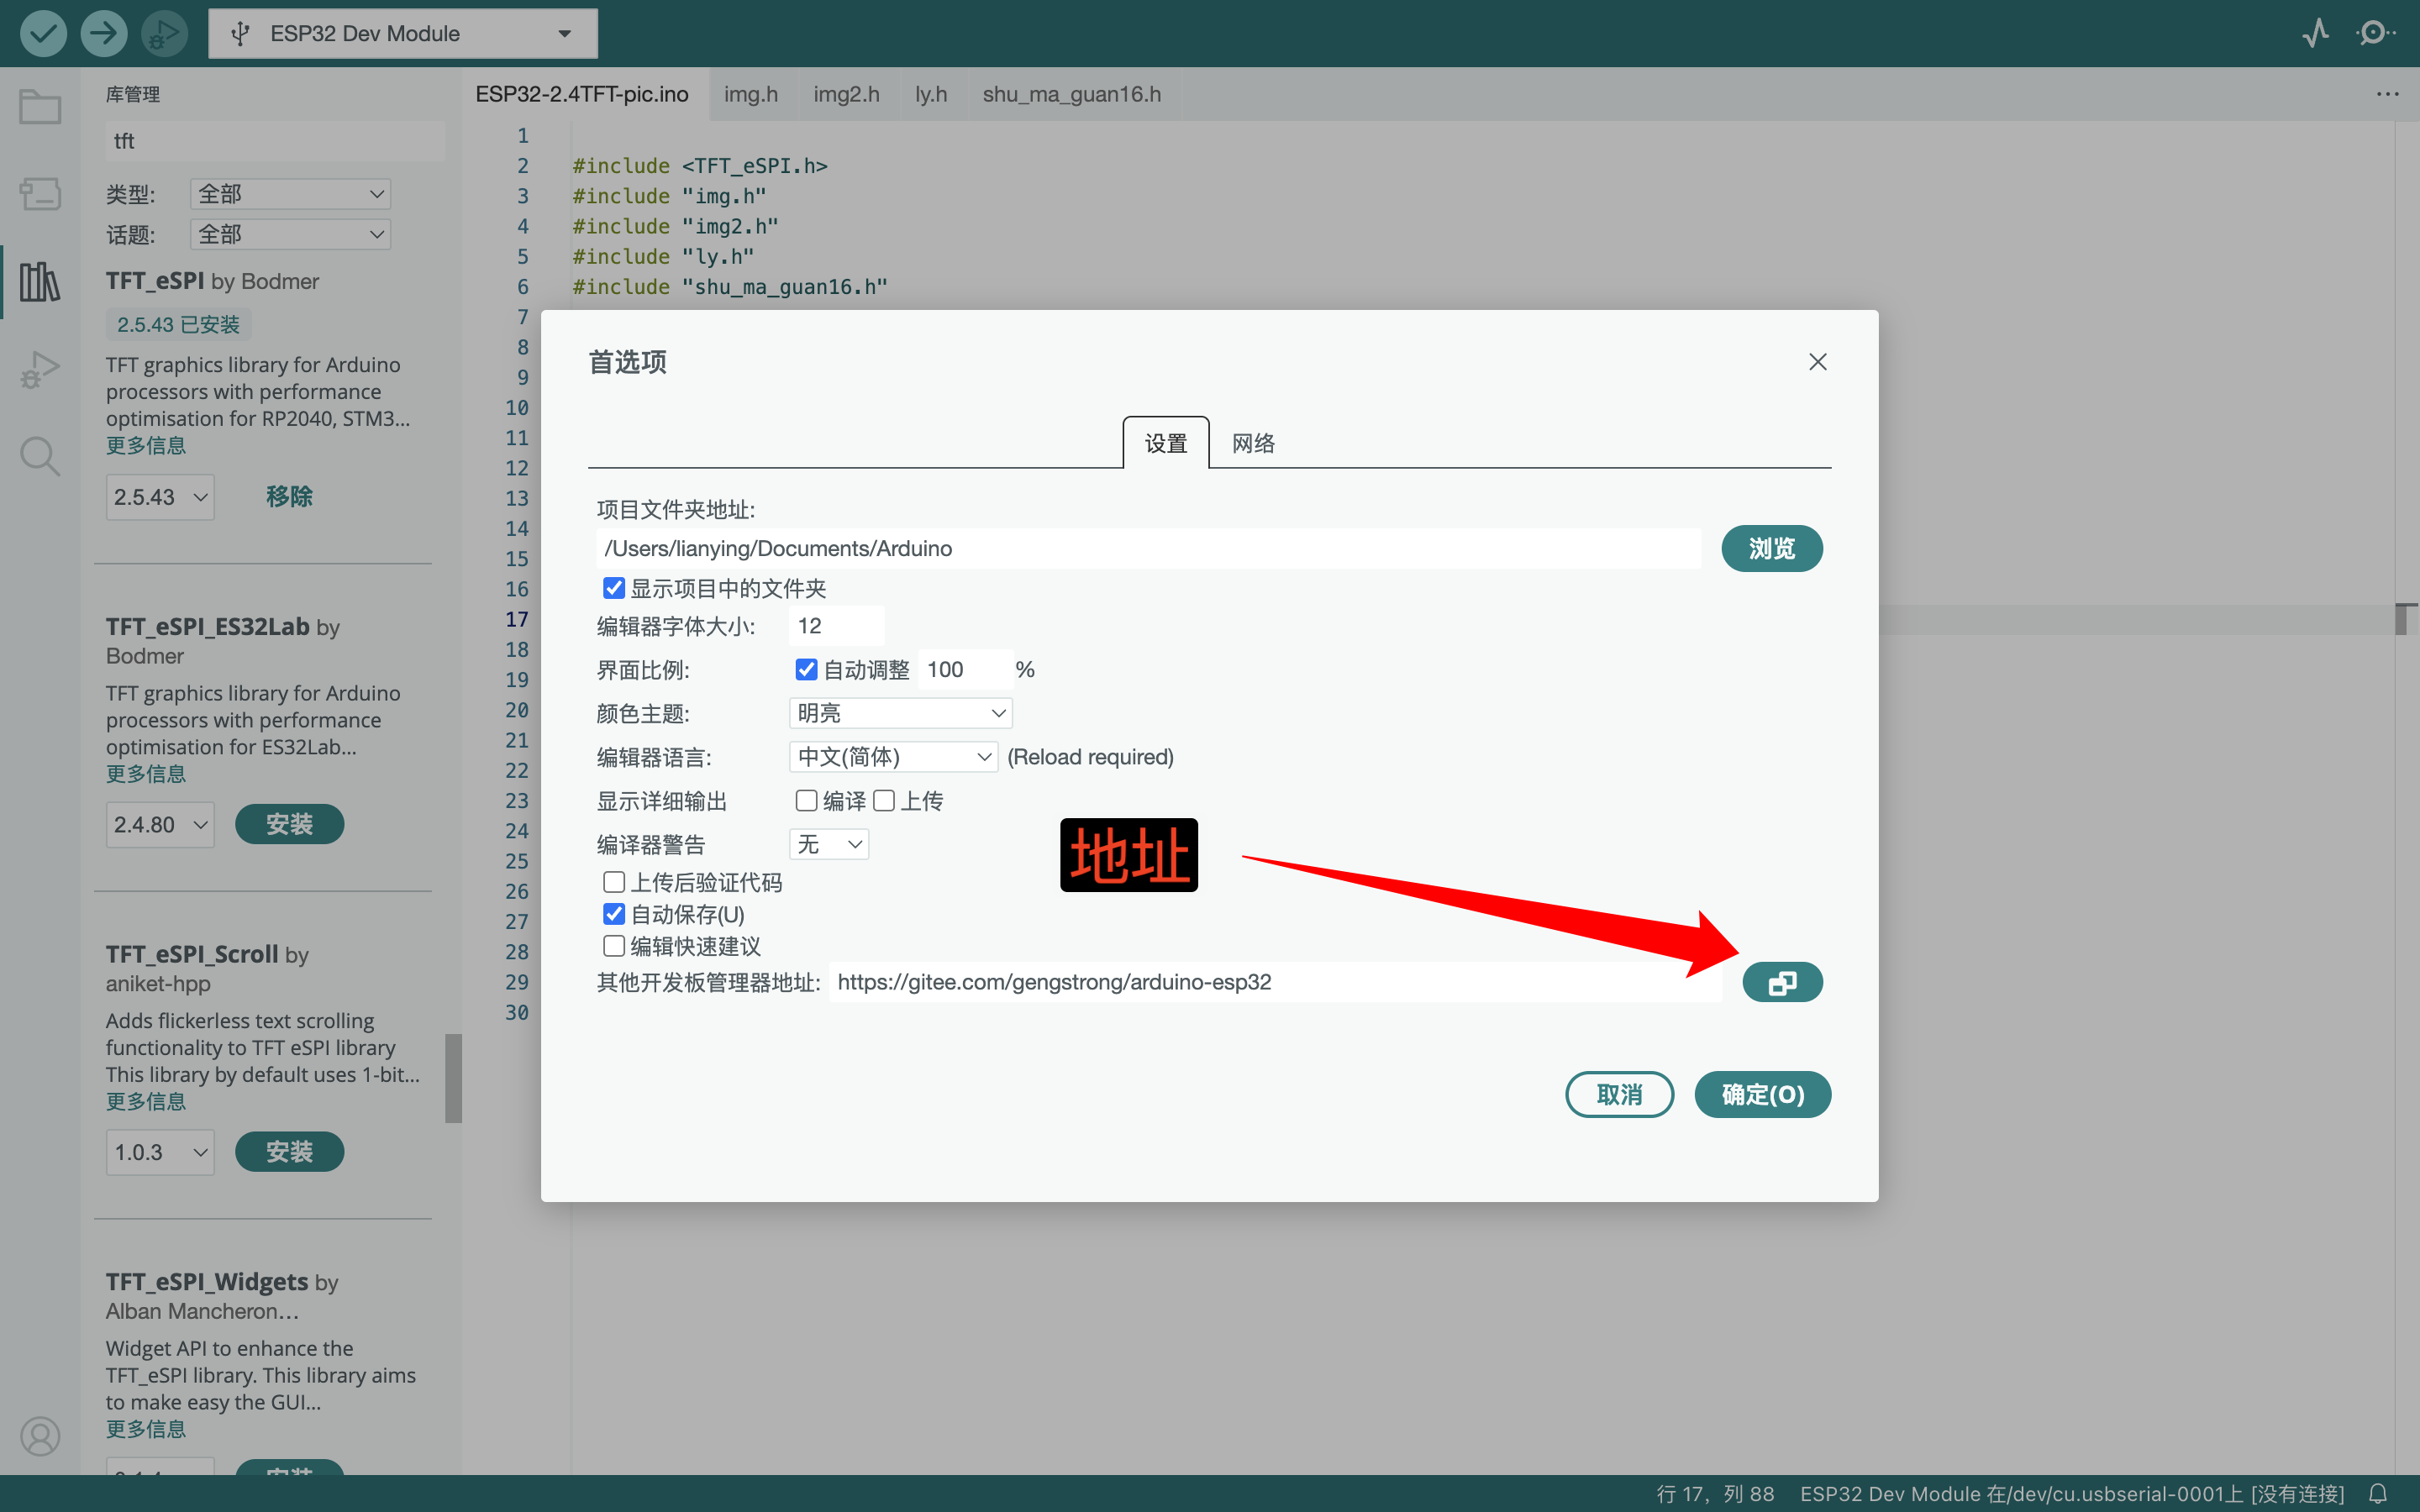Image resolution: width=2420 pixels, height=1512 pixels.
Task: Click the Verify checkmark toolbar icon
Action: tap(43, 33)
